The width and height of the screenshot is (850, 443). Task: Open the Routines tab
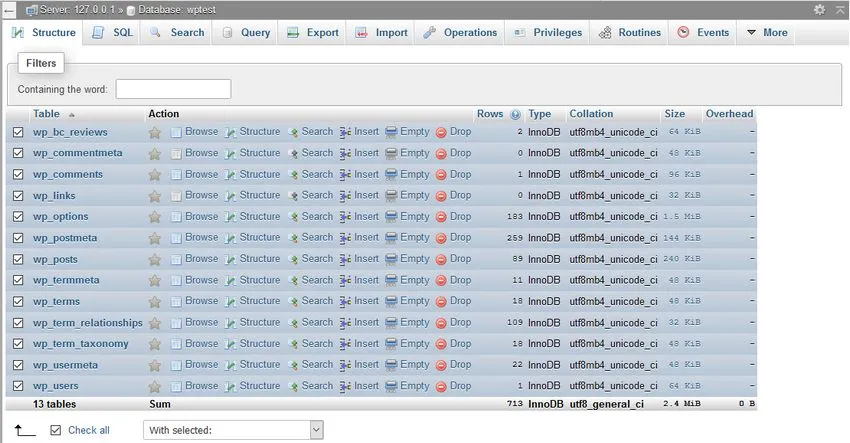click(629, 33)
